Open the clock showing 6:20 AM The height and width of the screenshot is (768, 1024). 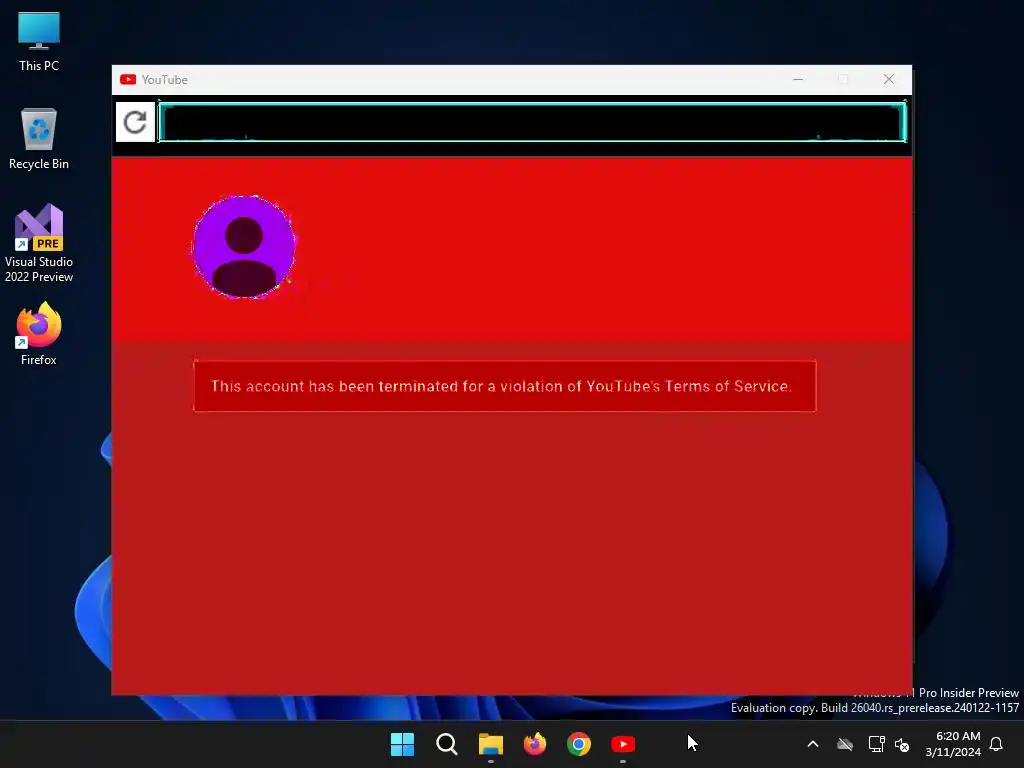pos(953,744)
